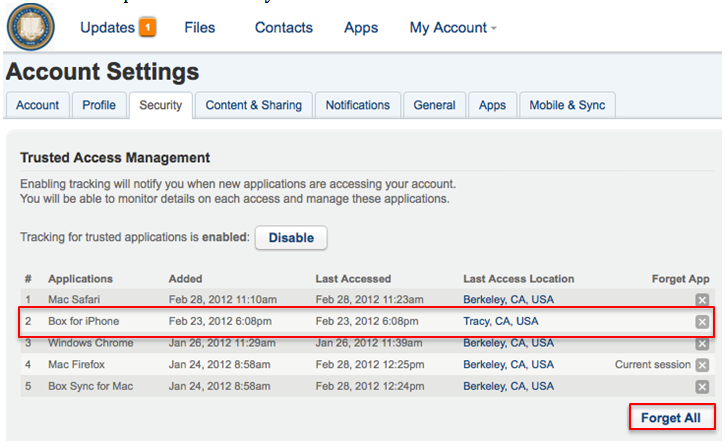This screenshot has width=727, height=444.
Task: Forget the Mac Safari application
Action: 702,300
